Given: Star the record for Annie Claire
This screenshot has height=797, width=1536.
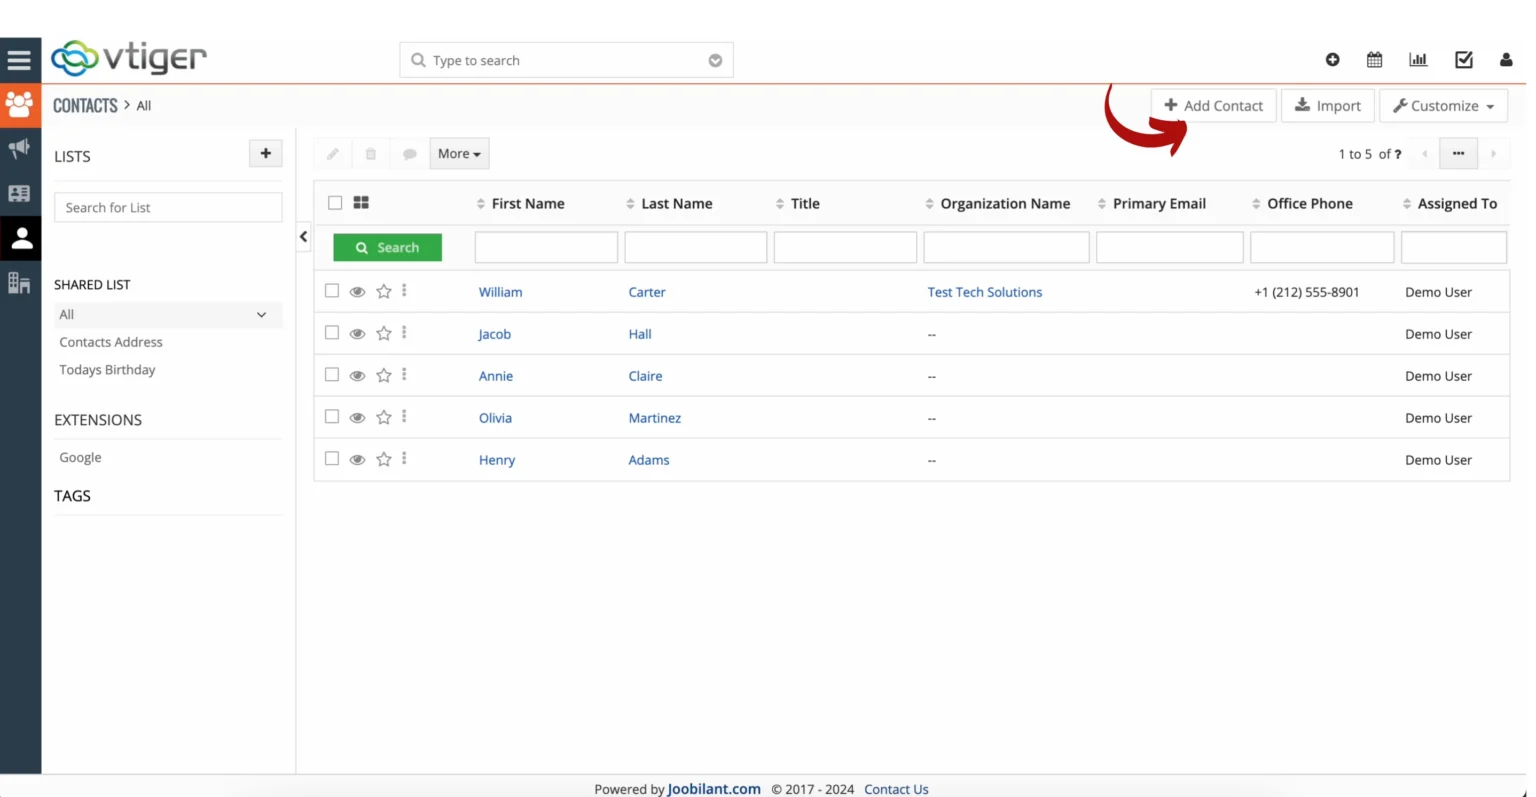Looking at the screenshot, I should pos(383,375).
